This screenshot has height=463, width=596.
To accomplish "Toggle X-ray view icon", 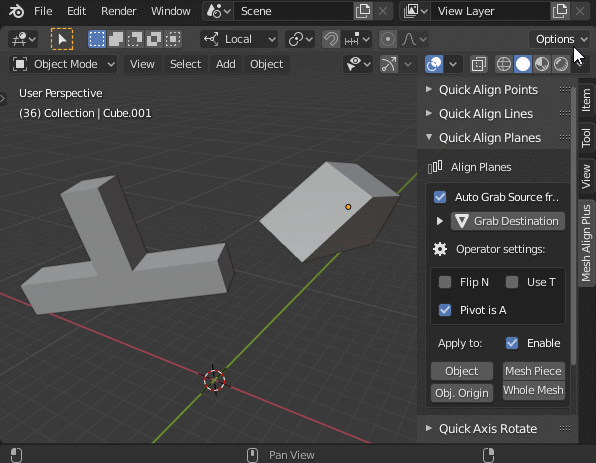I will pyautogui.click(x=479, y=64).
